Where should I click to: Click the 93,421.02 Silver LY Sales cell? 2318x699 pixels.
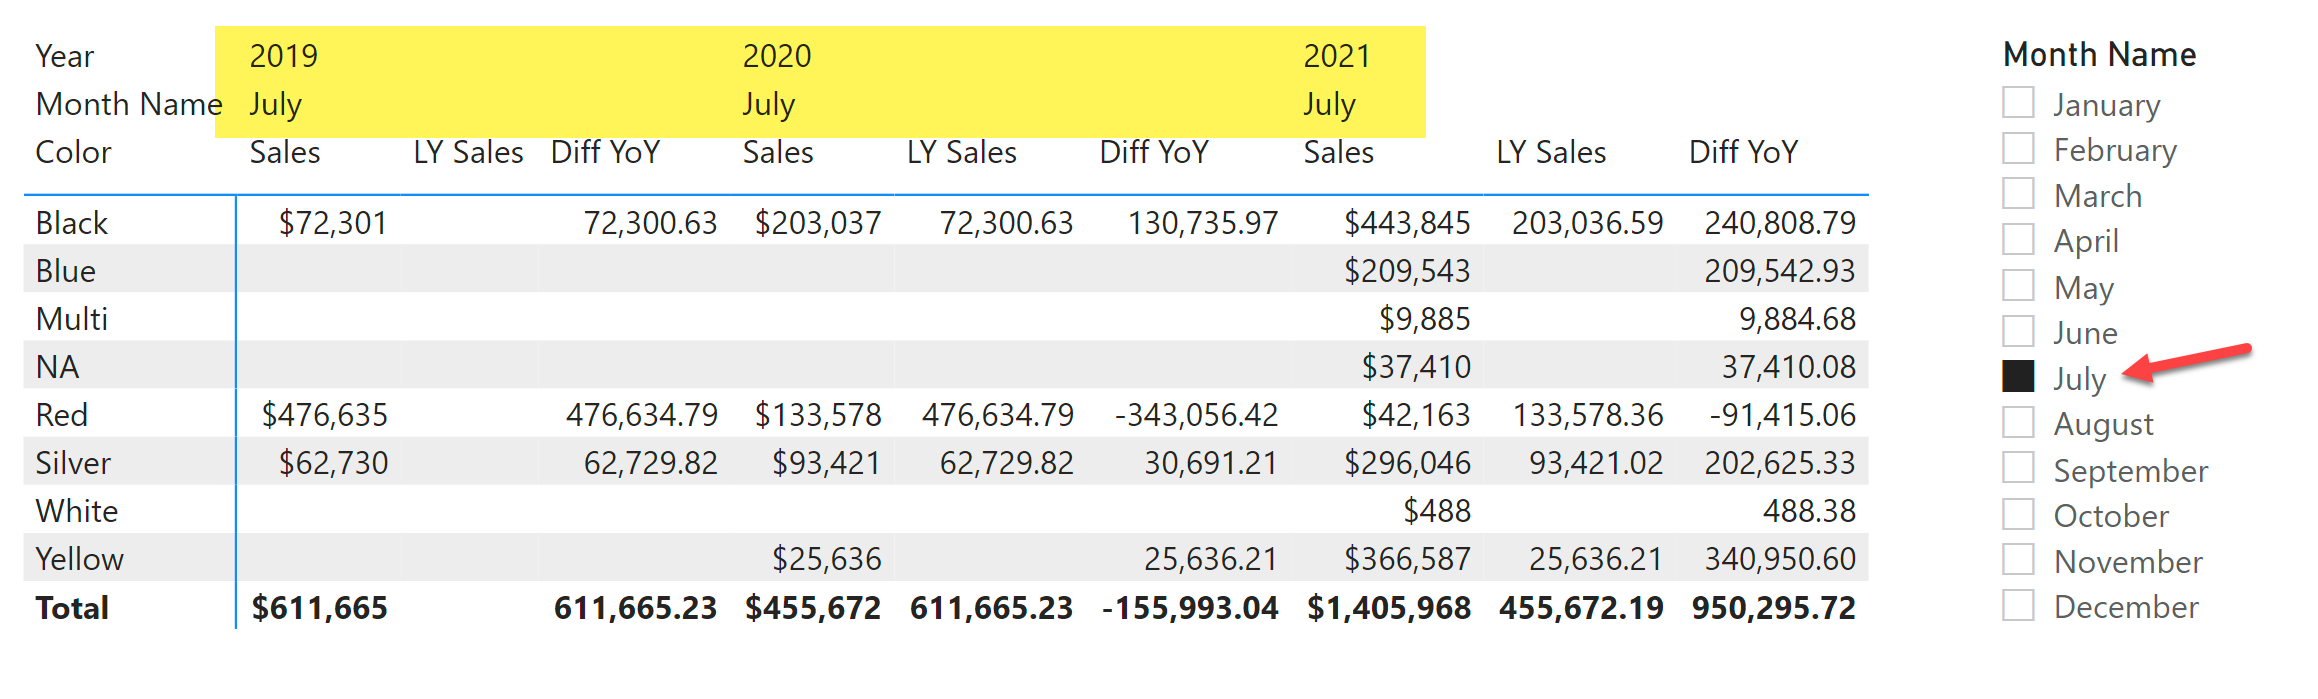pyautogui.click(x=1596, y=463)
